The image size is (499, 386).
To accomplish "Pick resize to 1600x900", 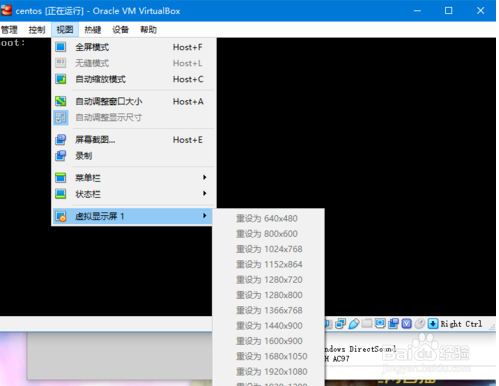I will 269,341.
